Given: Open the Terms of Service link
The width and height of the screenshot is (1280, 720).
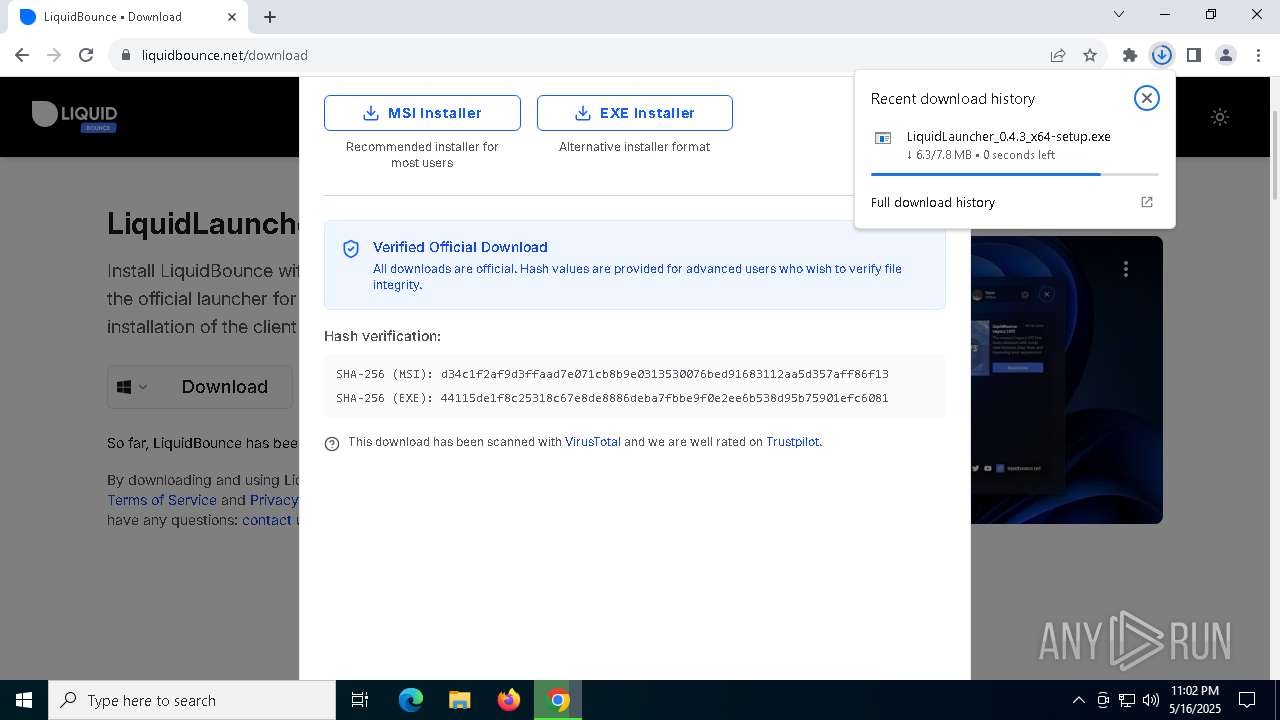Looking at the screenshot, I should (x=162, y=500).
